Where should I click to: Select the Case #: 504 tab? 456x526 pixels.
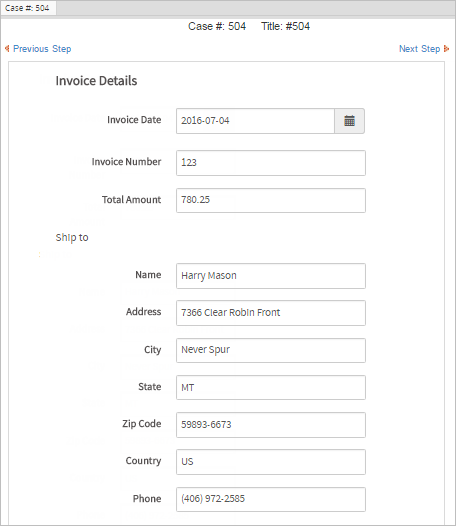pos(28,8)
